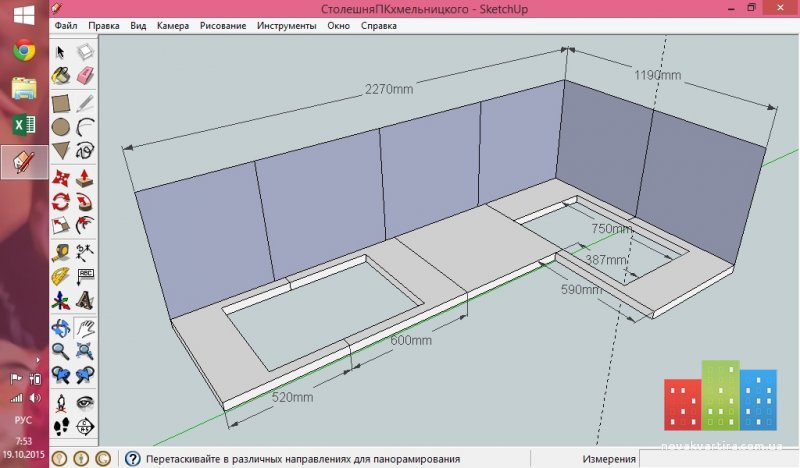Click the Google sign-in status icon
The height and width of the screenshot is (468, 800).
[x=103, y=458]
